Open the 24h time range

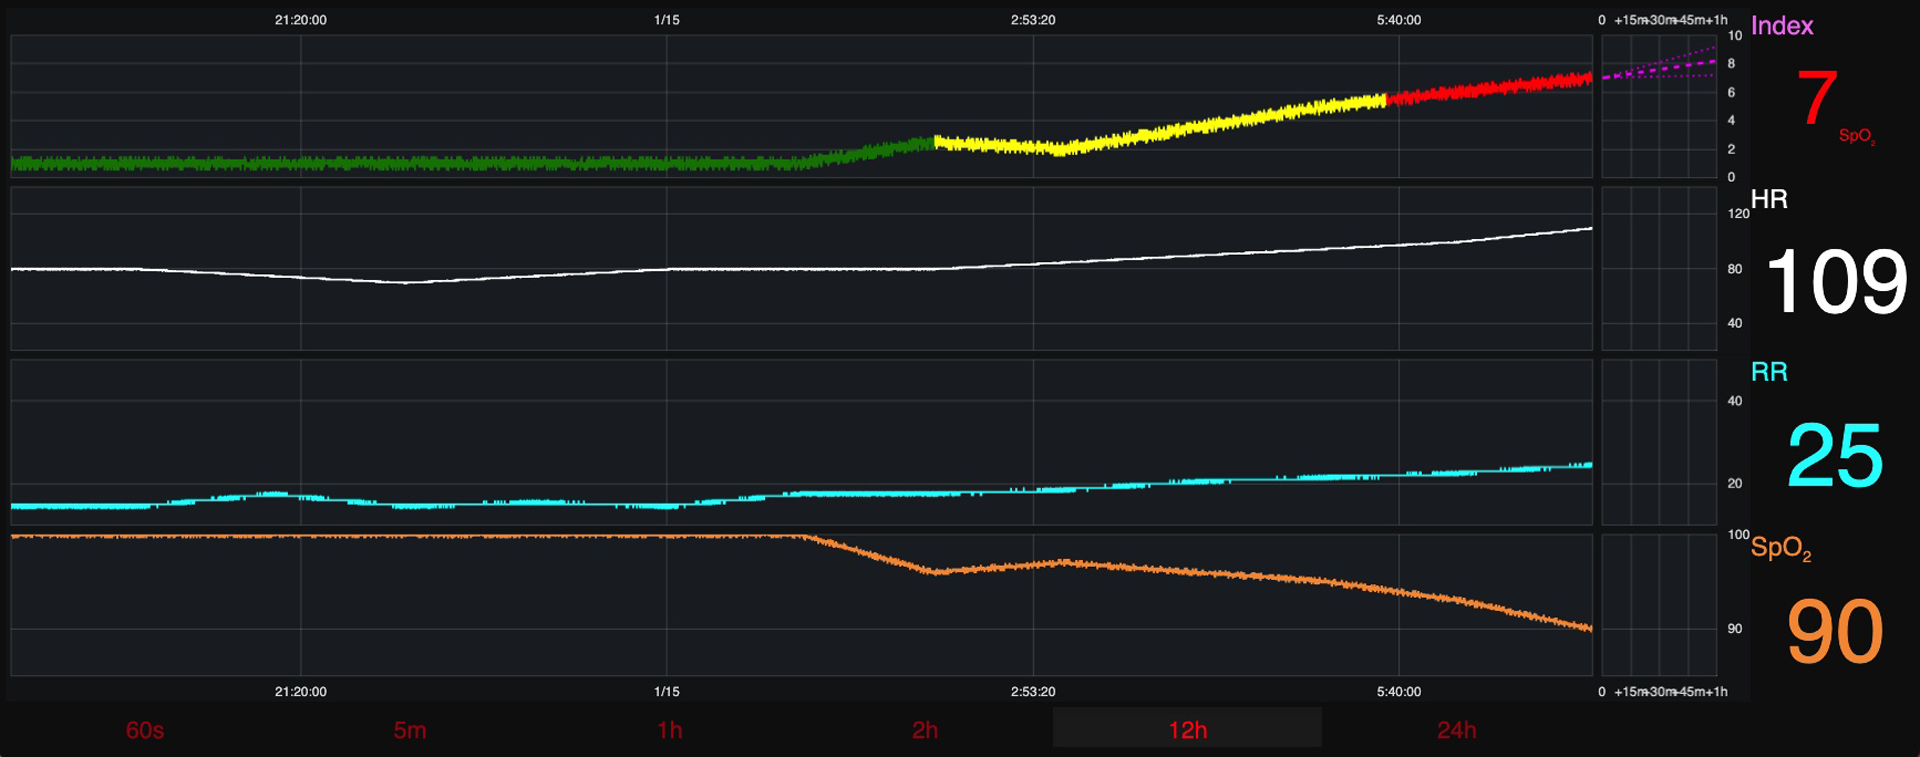click(x=1456, y=730)
